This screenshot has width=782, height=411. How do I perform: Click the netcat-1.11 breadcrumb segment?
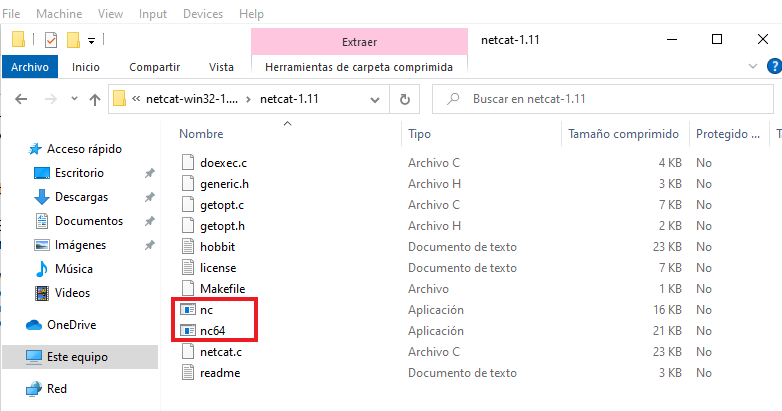[x=289, y=99]
